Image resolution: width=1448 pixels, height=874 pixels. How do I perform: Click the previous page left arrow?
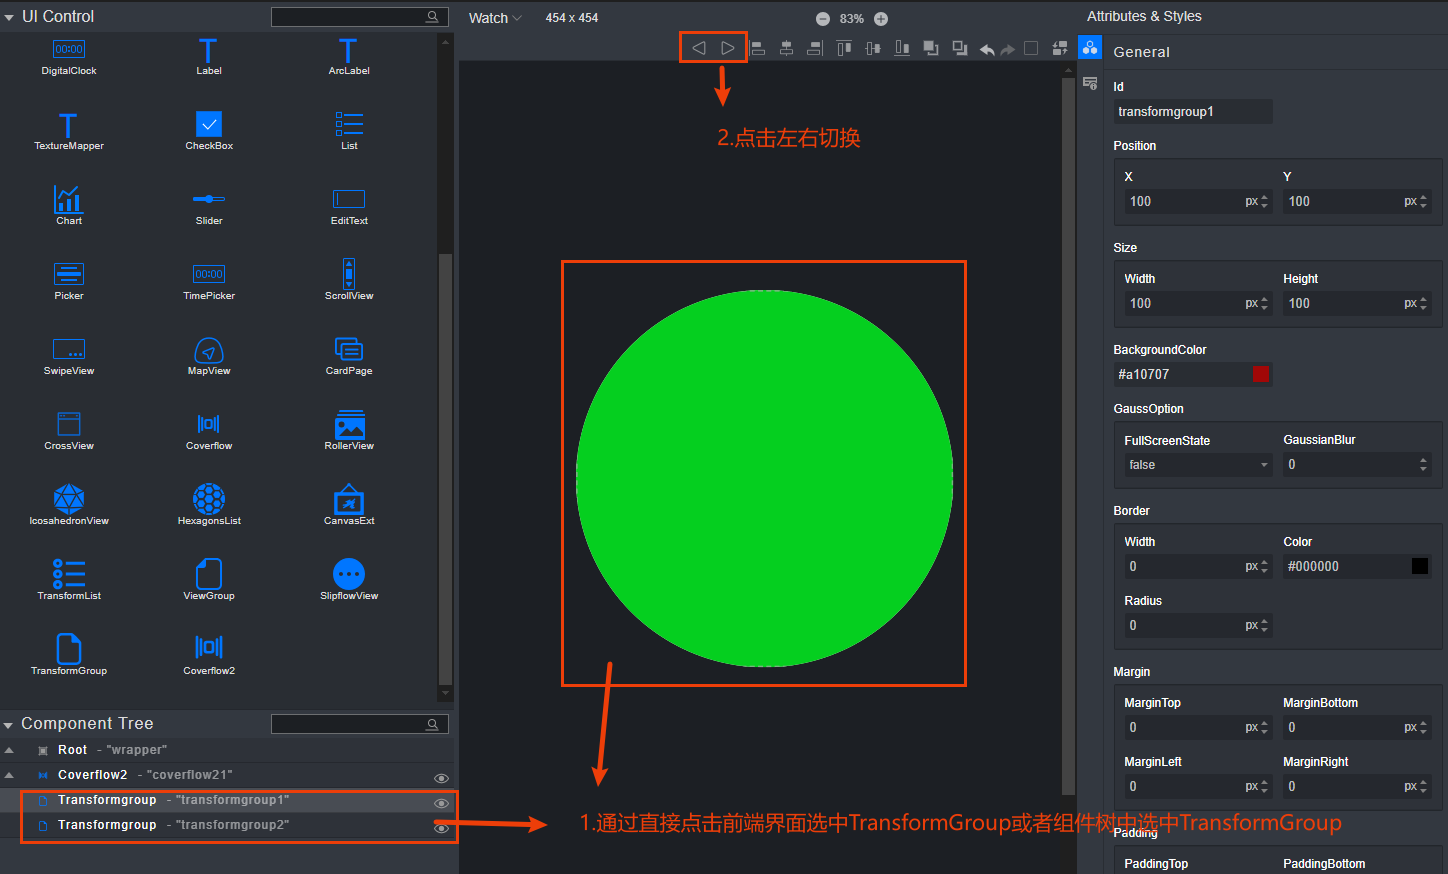click(x=699, y=48)
